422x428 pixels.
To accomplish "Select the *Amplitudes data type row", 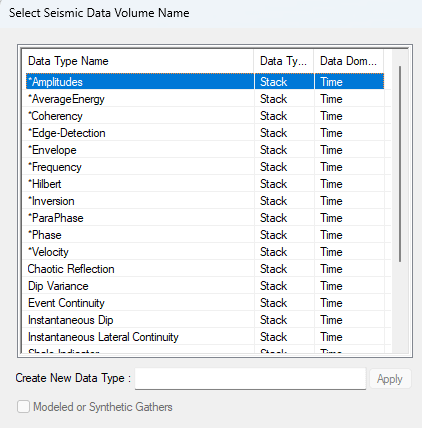I will 205,82.
